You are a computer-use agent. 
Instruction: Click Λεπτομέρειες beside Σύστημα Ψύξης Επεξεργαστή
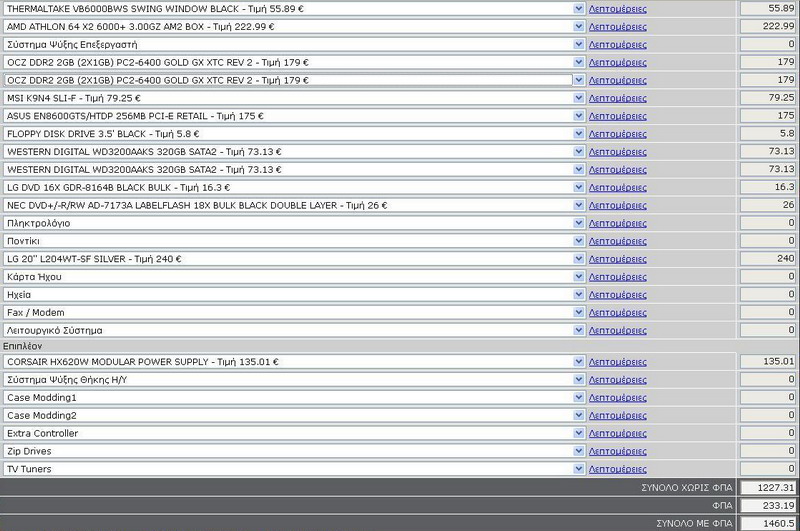tap(617, 44)
